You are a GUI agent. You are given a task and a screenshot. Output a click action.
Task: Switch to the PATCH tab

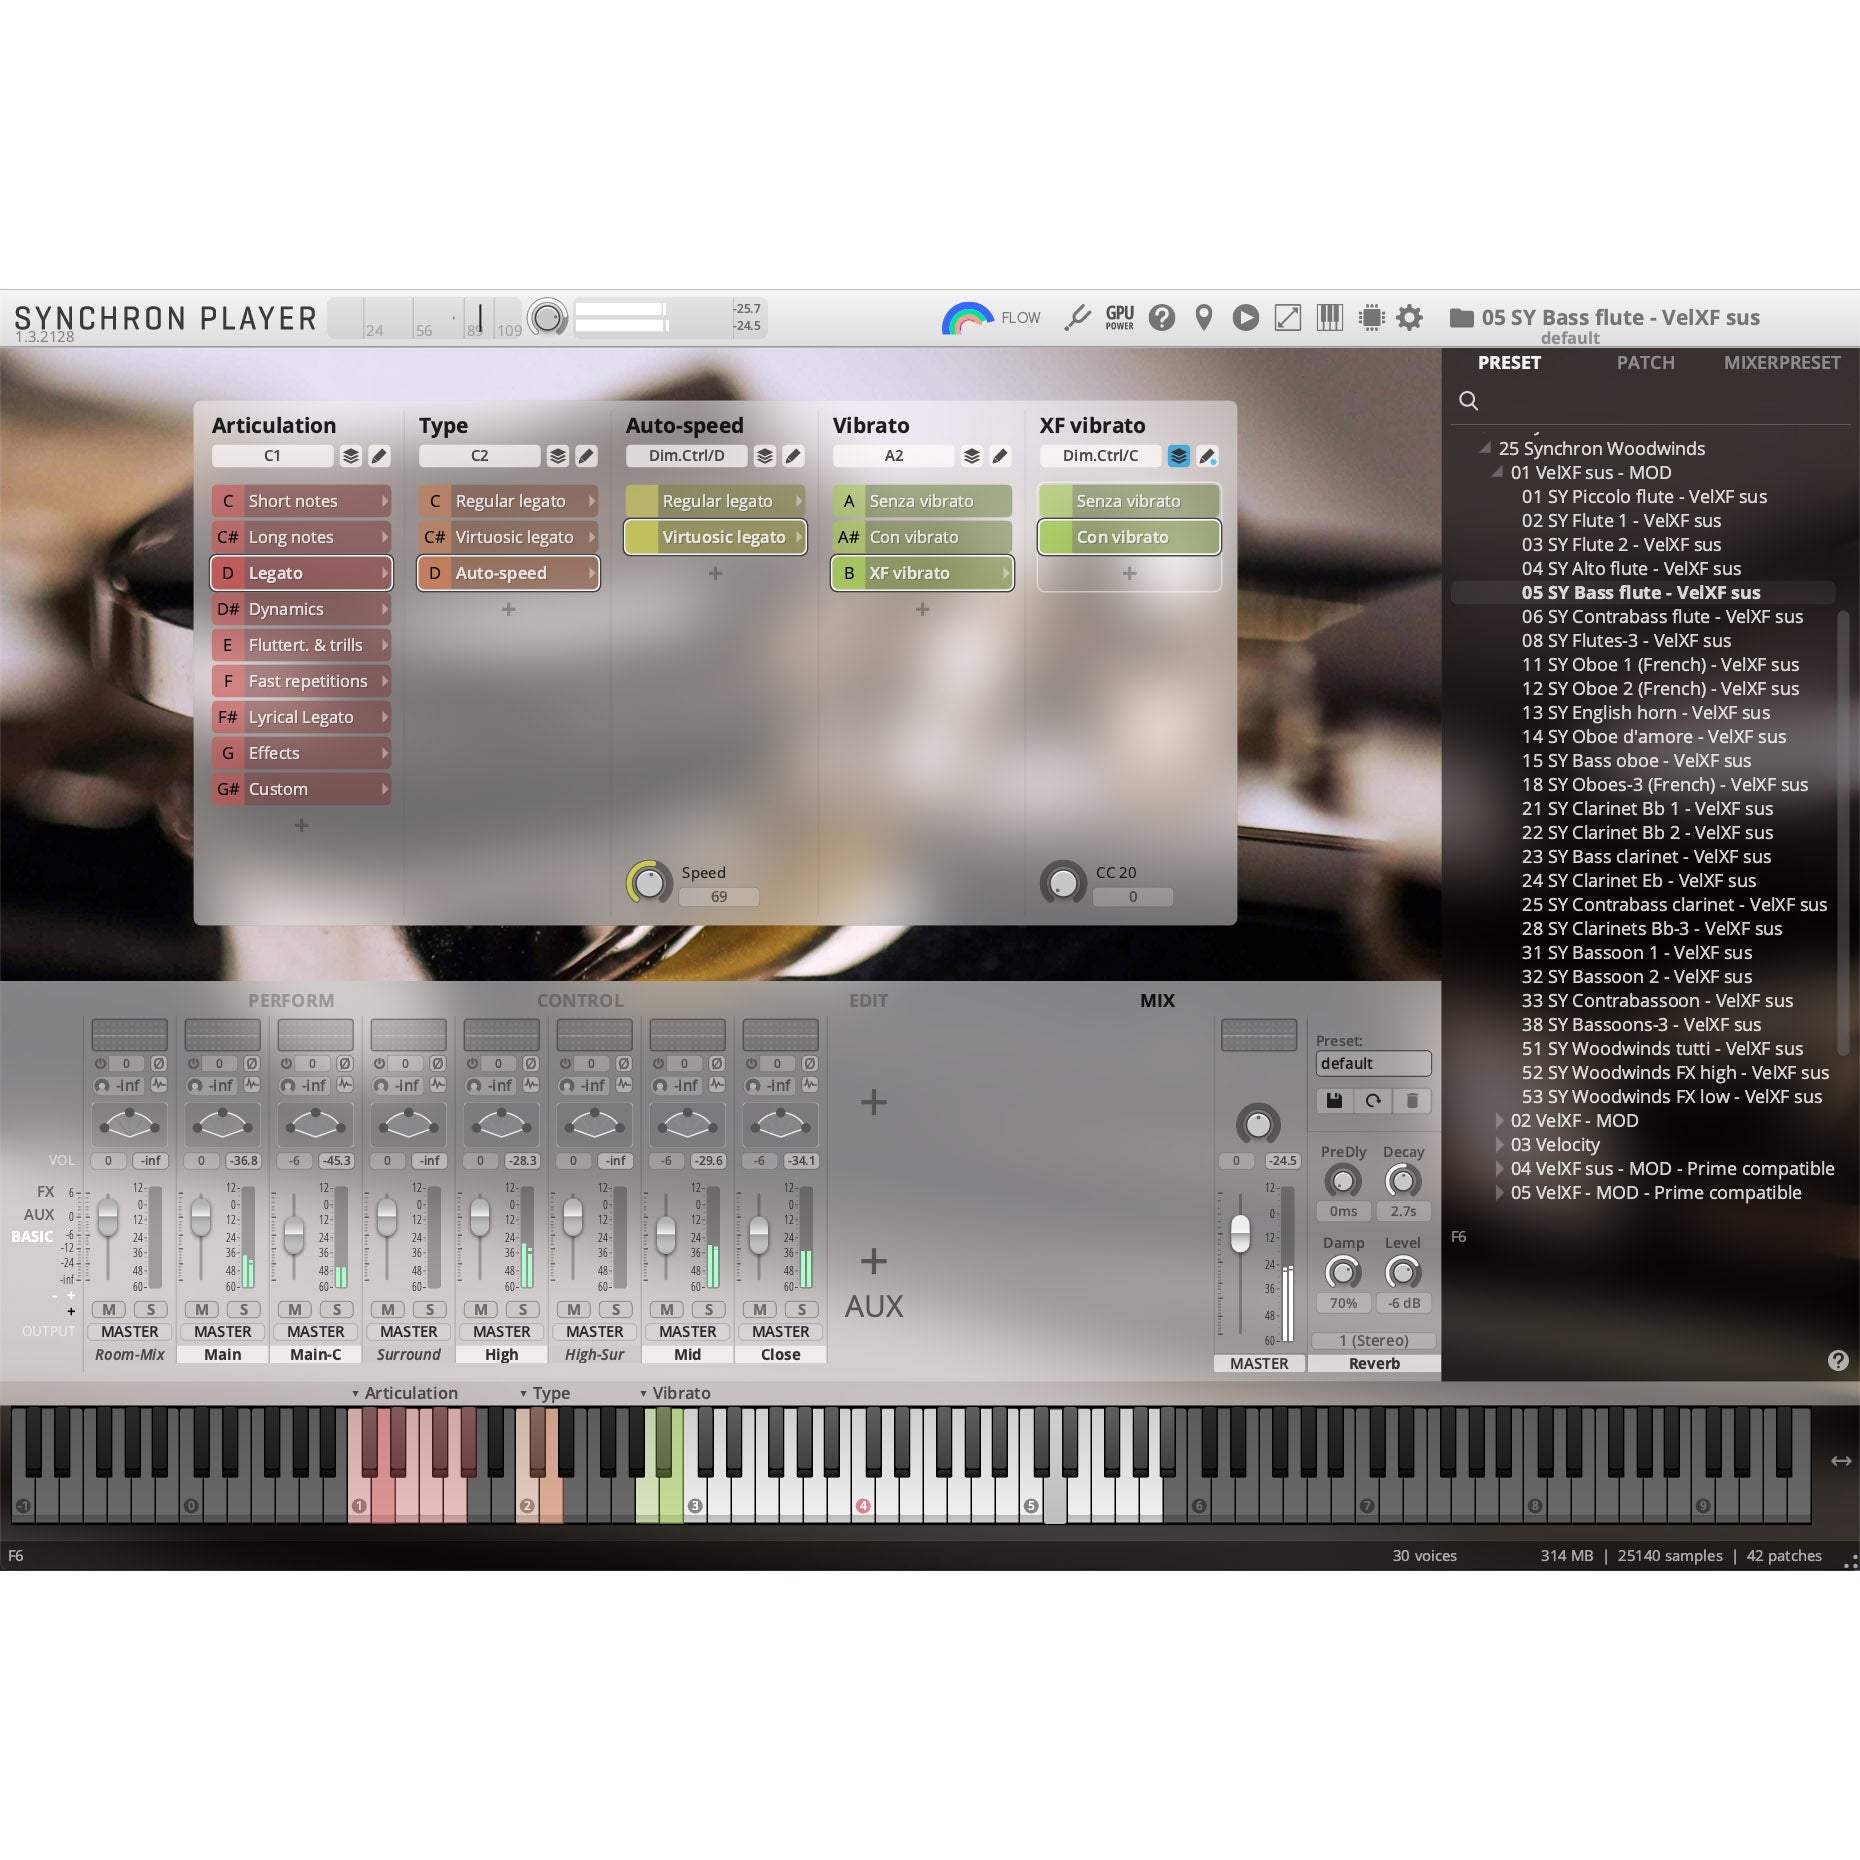(1645, 363)
